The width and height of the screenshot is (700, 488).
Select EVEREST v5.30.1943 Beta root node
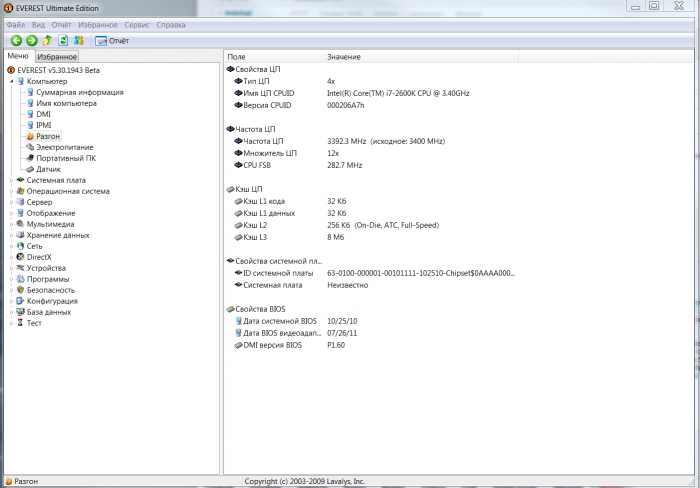(58, 70)
